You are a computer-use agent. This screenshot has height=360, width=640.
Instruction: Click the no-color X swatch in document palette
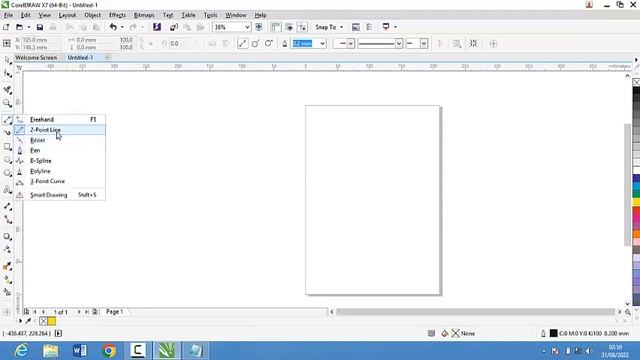tap(43, 321)
